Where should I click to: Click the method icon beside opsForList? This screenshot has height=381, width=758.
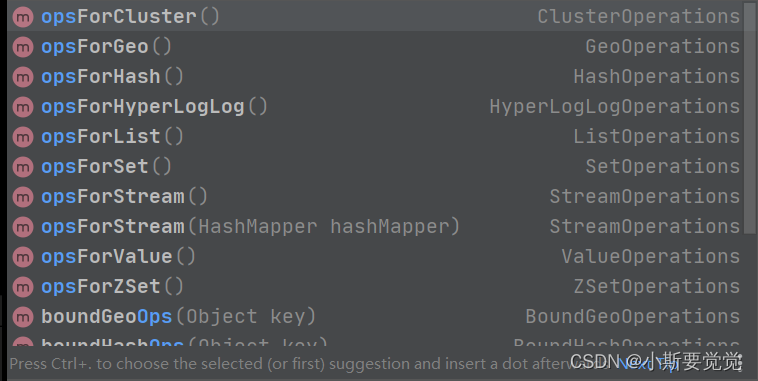[23, 137]
